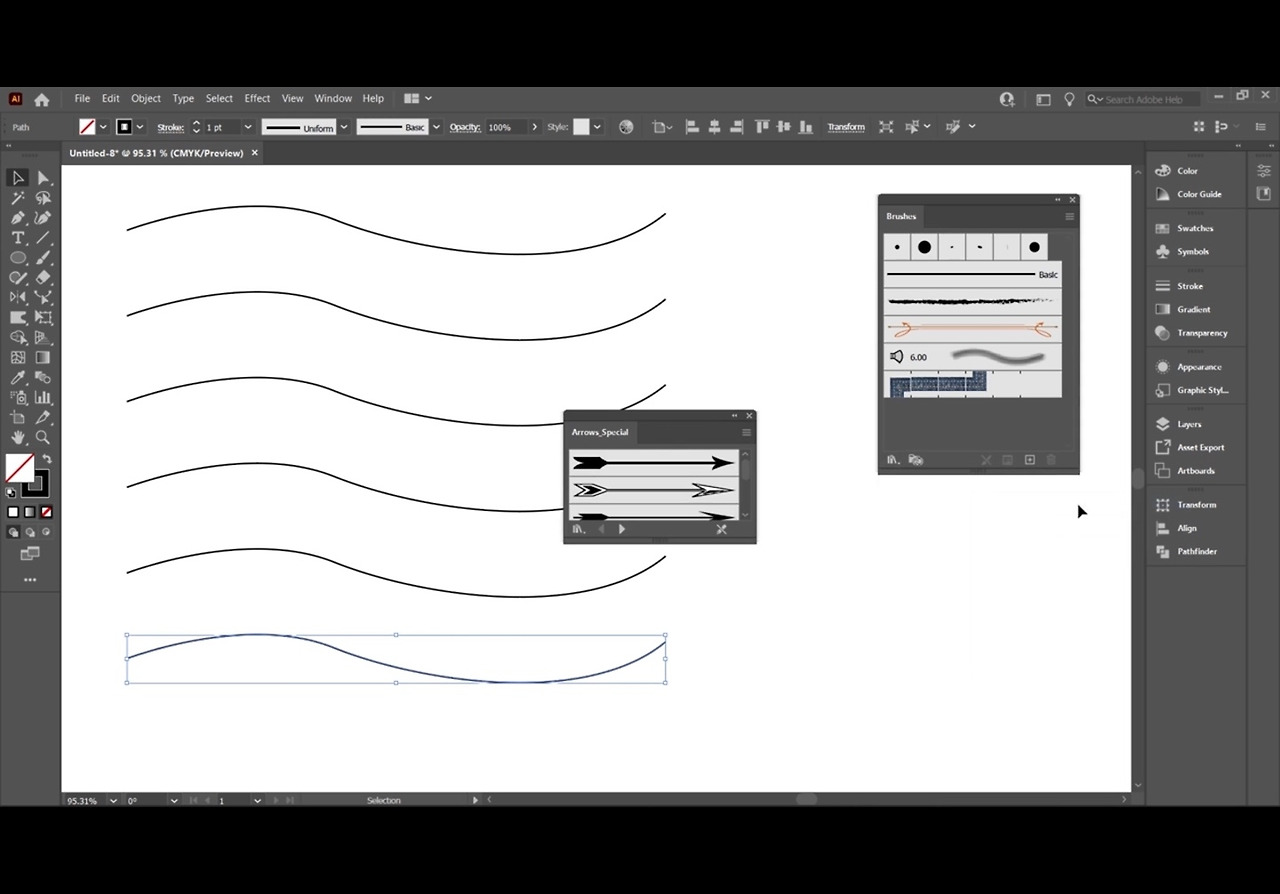Open the Swatches panel
Viewport: 1280px width, 894px height.
(1196, 228)
